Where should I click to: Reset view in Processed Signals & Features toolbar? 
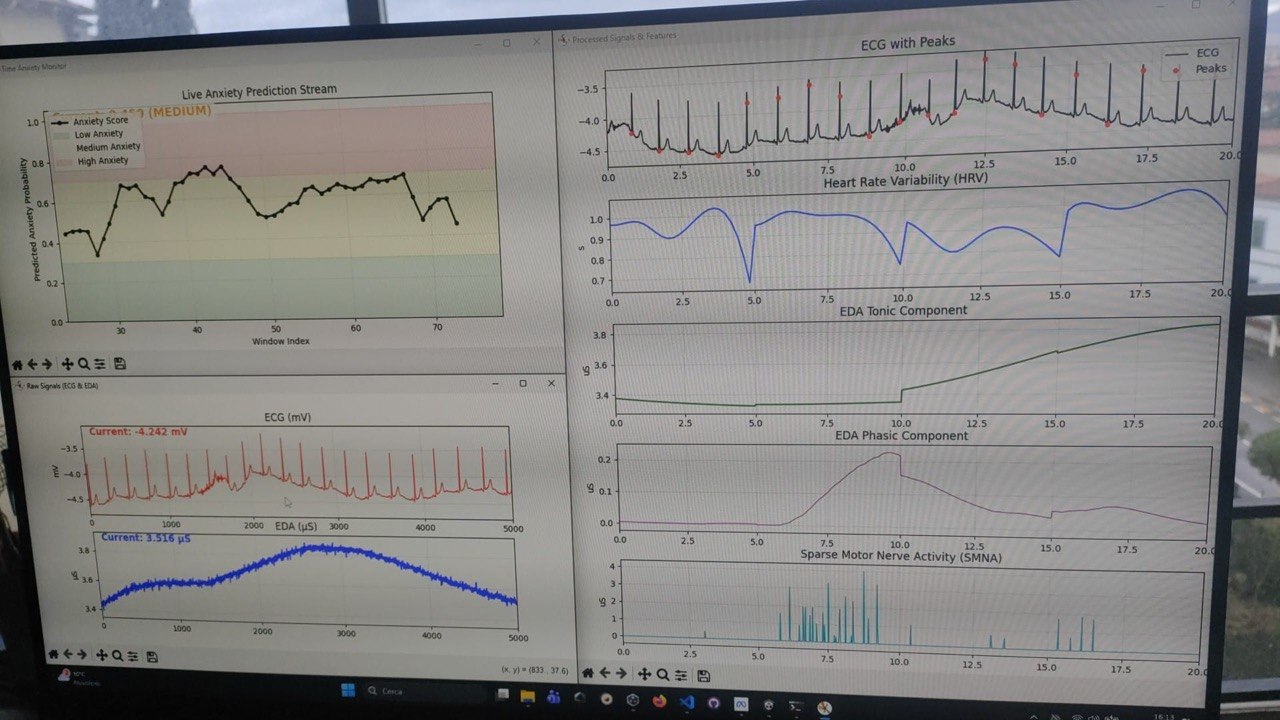(588, 673)
